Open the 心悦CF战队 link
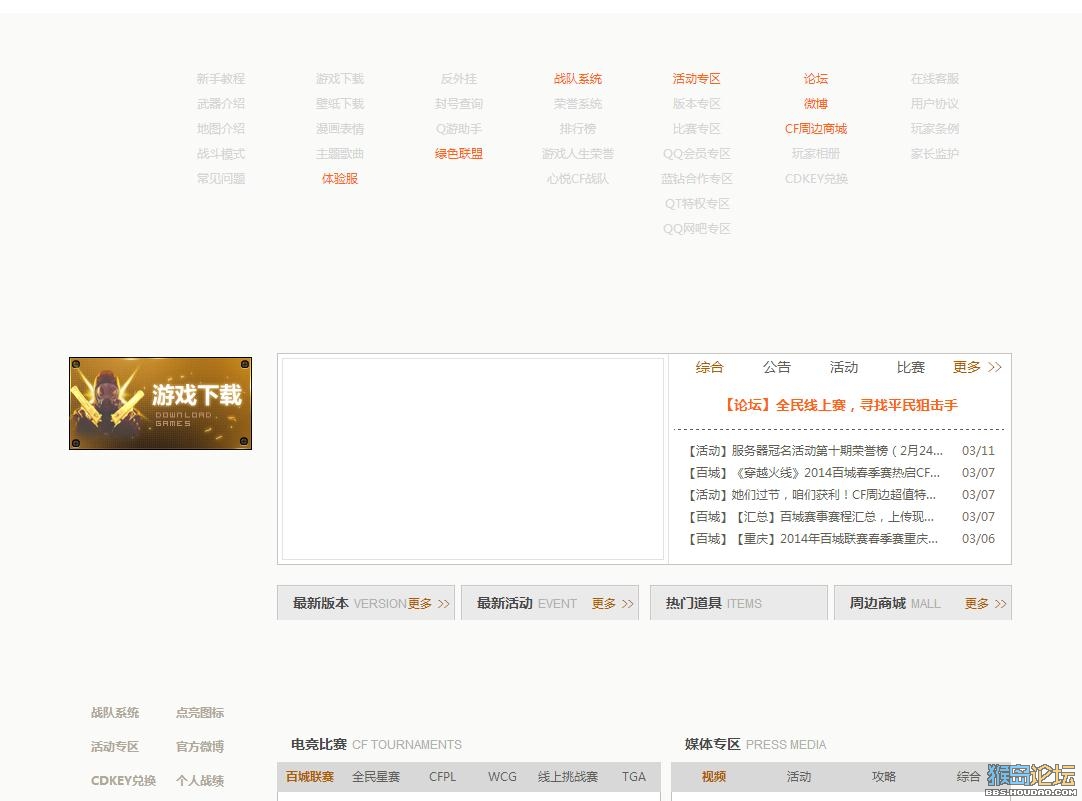 pyautogui.click(x=578, y=179)
